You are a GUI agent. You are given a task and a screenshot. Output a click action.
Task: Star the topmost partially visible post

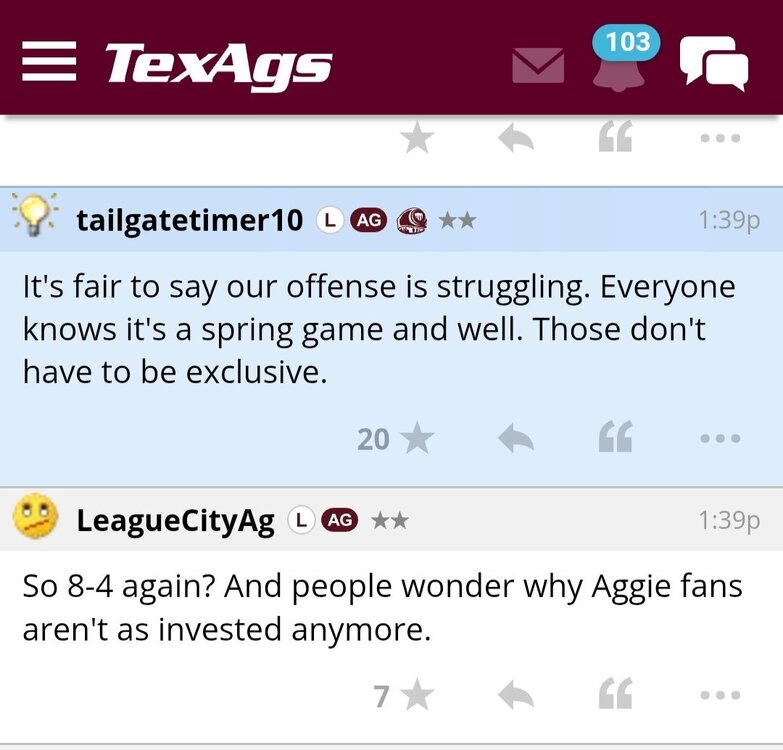[417, 139]
